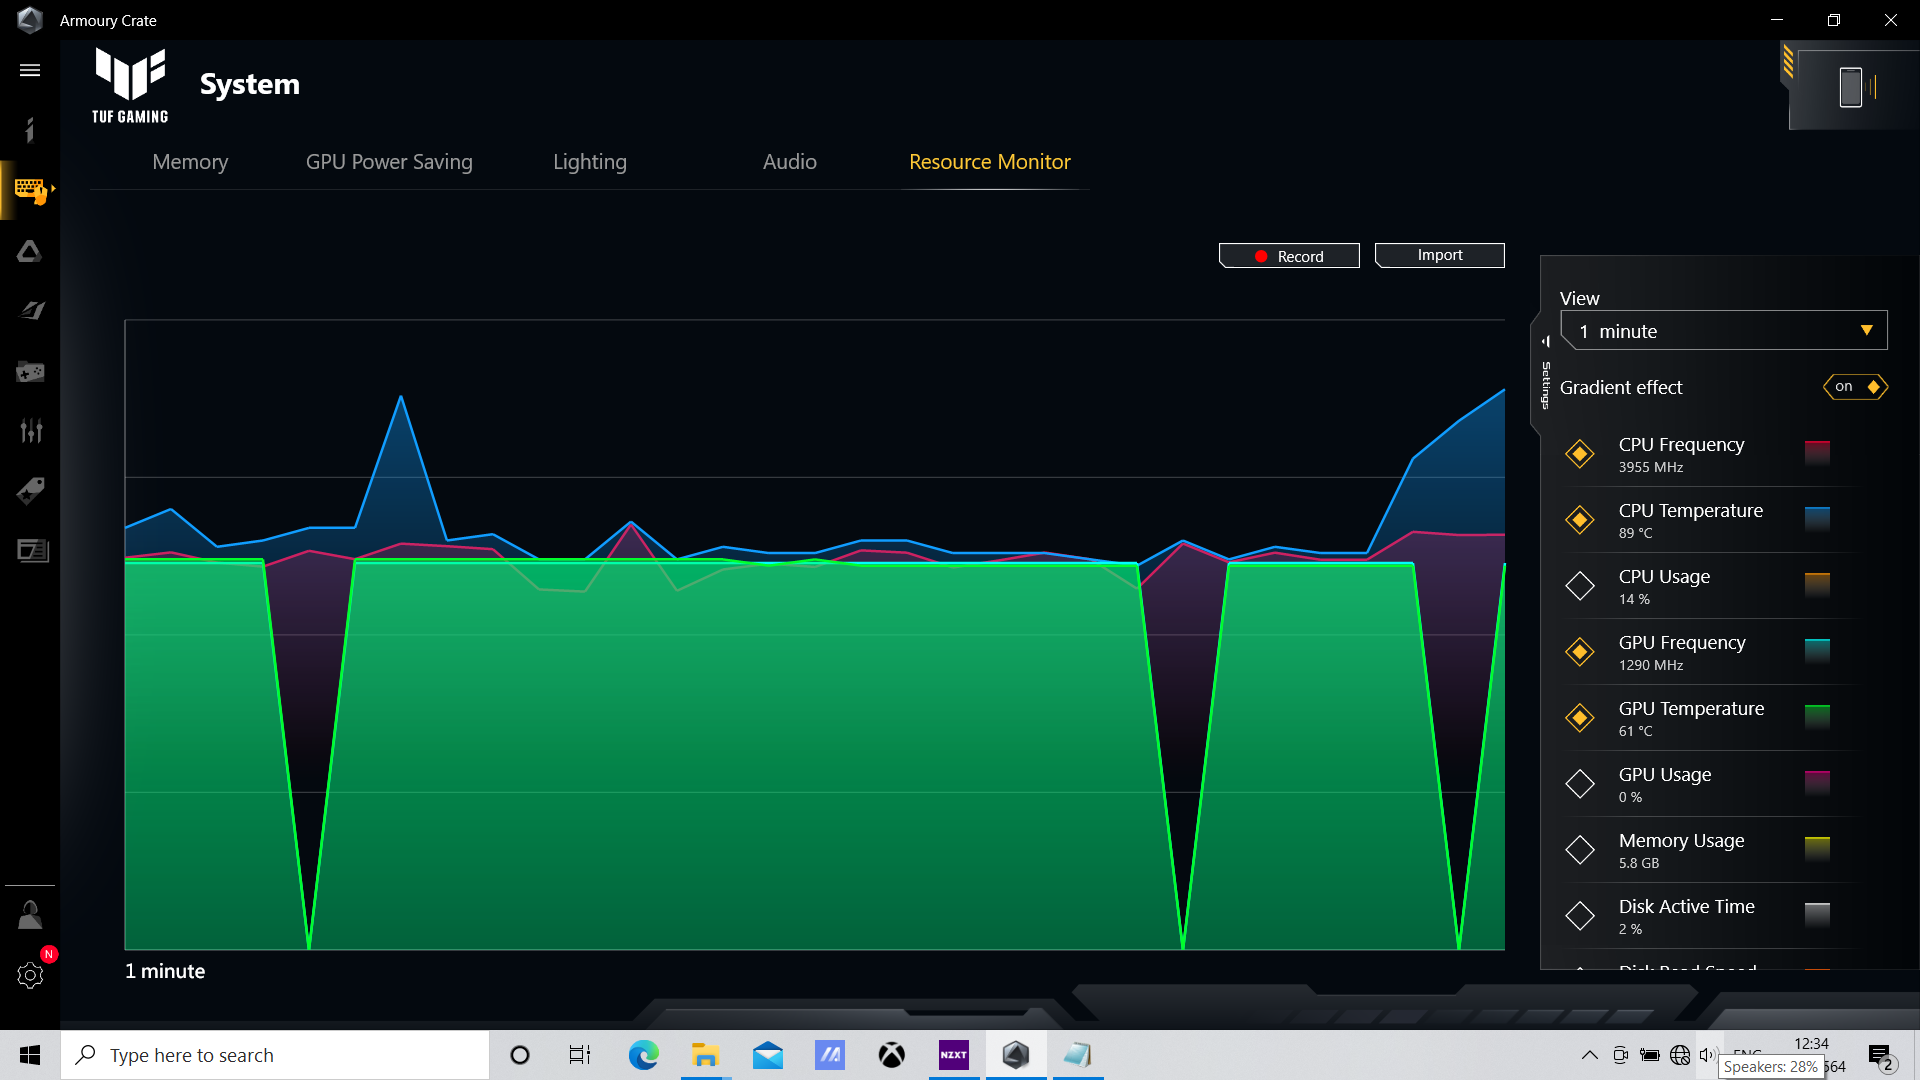Disable GPU Temperature graph line
This screenshot has width=1920, height=1080.
(1580, 718)
